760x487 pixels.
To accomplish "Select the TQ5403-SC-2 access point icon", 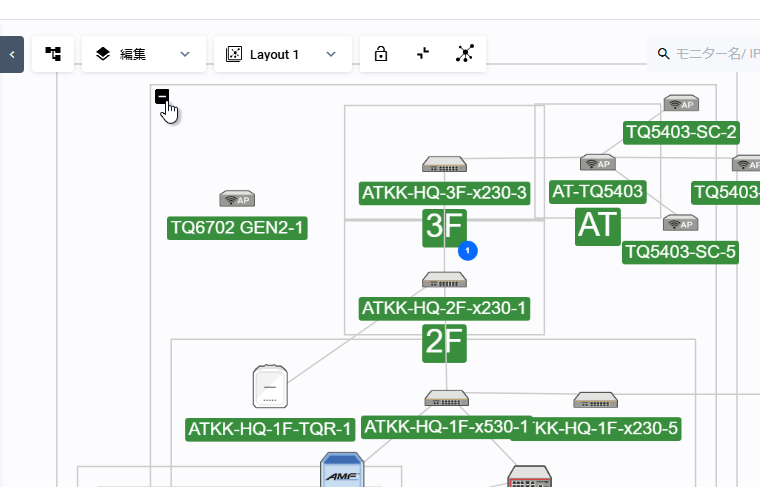I will [681, 103].
